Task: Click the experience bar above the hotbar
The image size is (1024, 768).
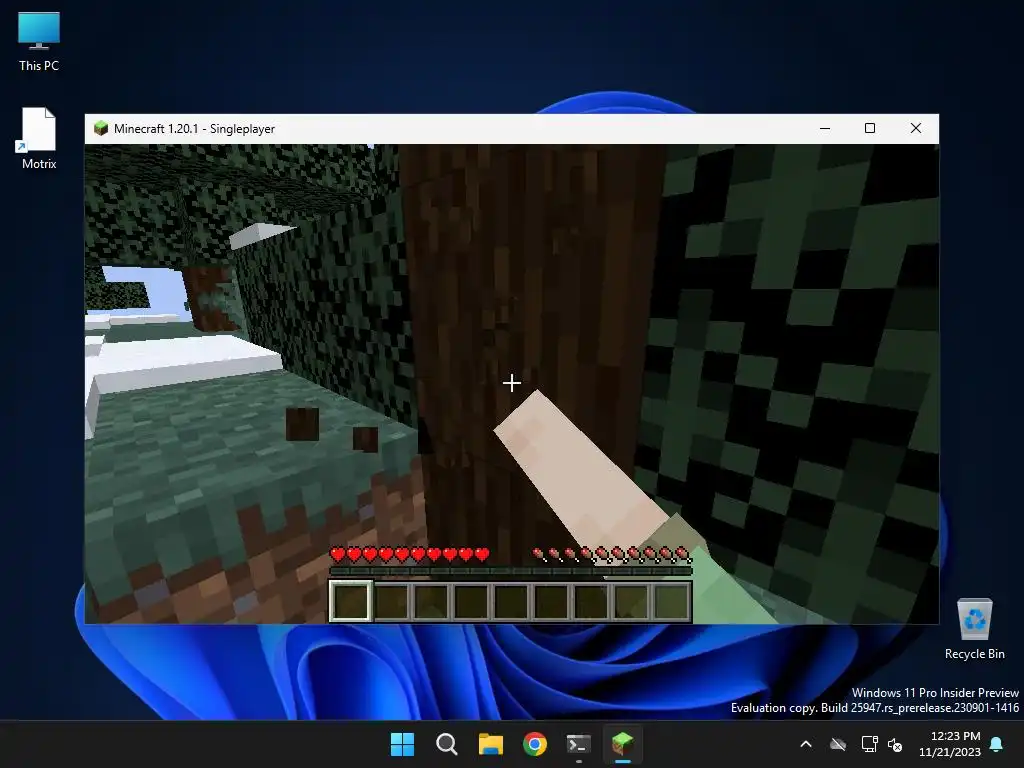Action: [511, 571]
